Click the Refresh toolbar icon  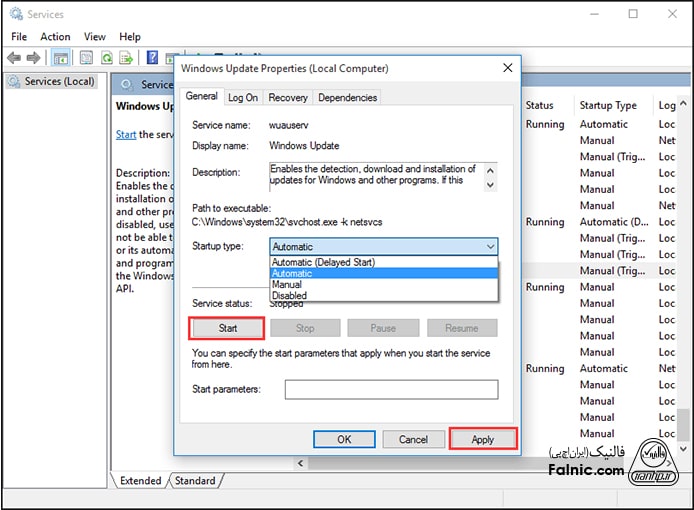[105, 58]
